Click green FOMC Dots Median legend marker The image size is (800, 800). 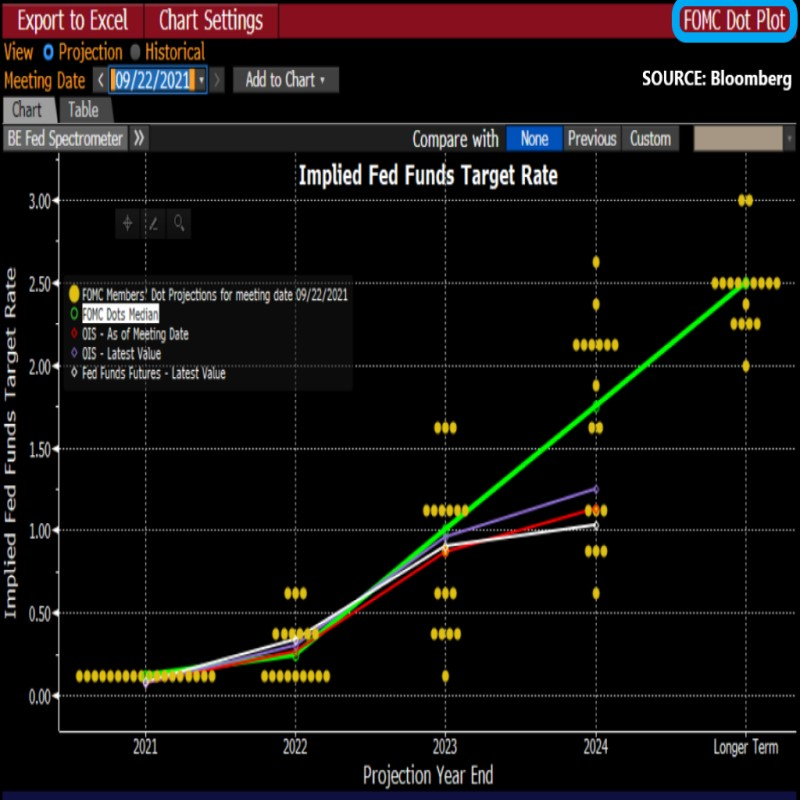[x=74, y=315]
